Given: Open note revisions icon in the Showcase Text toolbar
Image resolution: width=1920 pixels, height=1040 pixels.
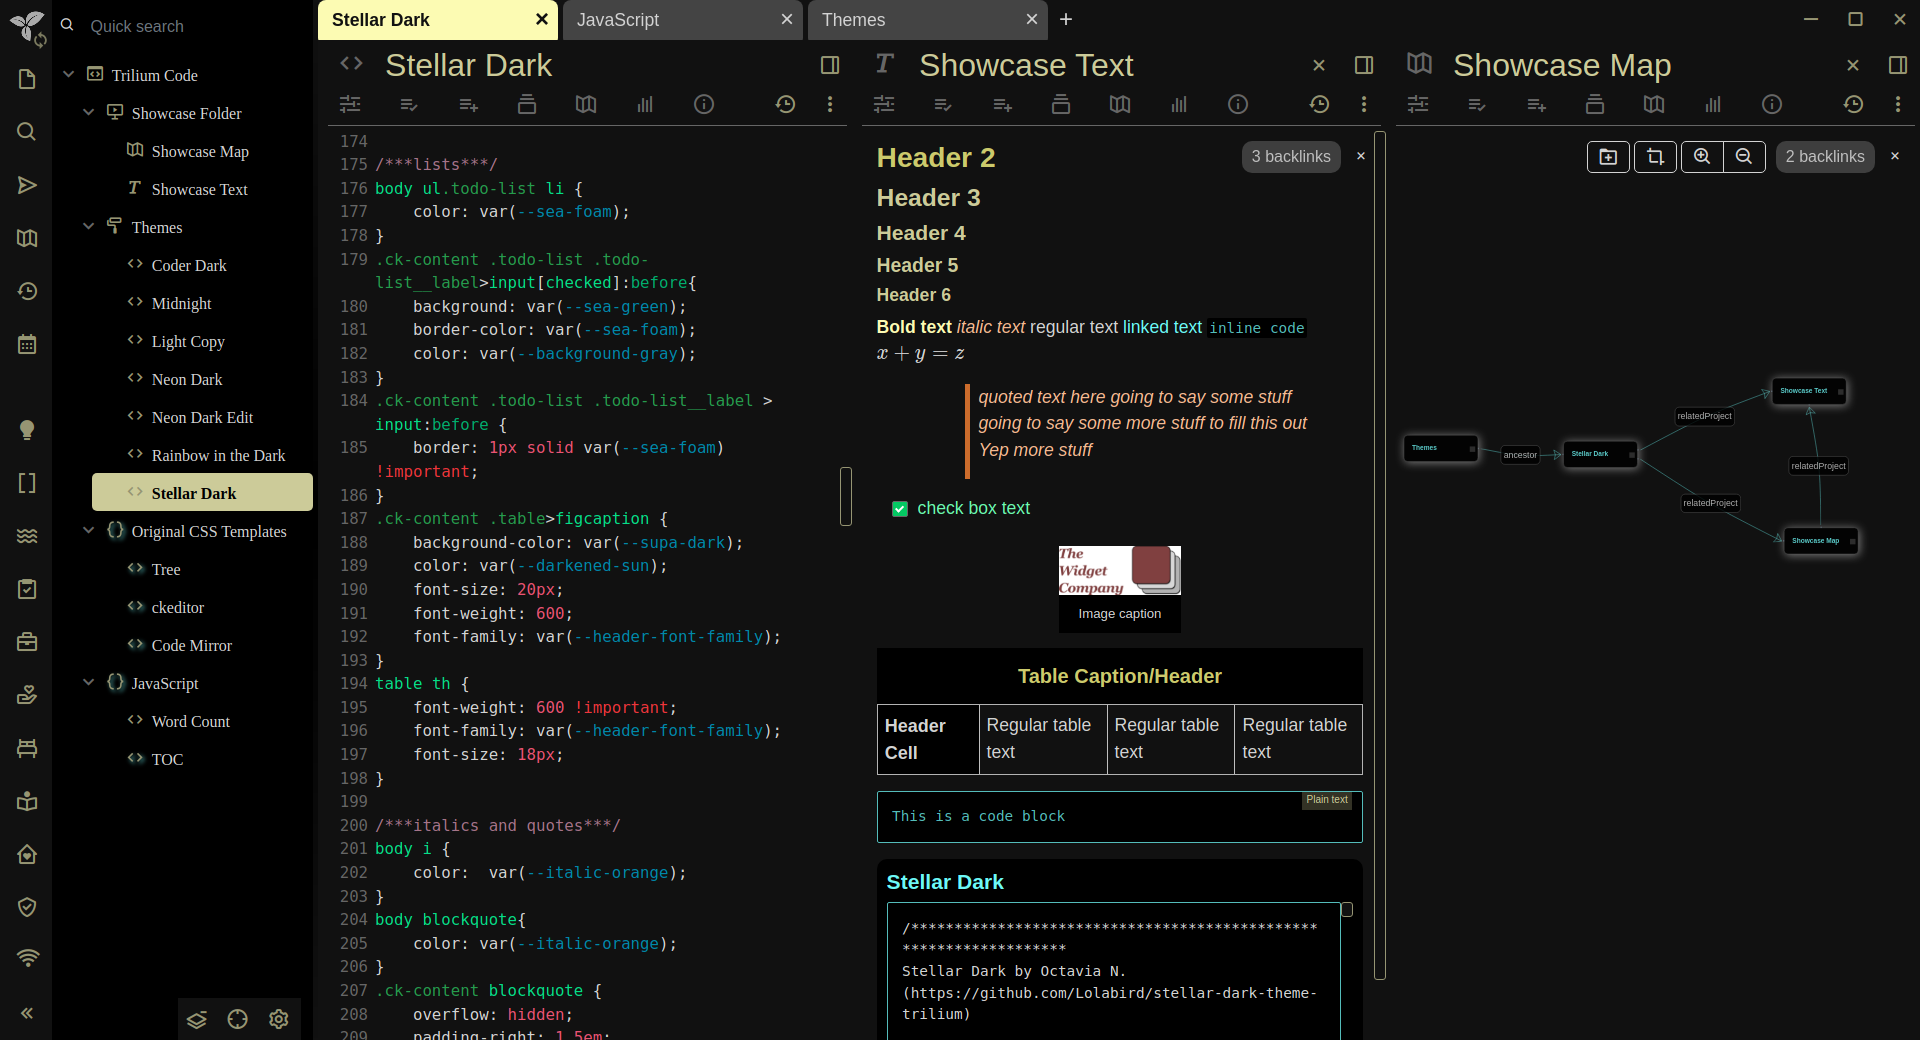Looking at the screenshot, I should (1319, 104).
